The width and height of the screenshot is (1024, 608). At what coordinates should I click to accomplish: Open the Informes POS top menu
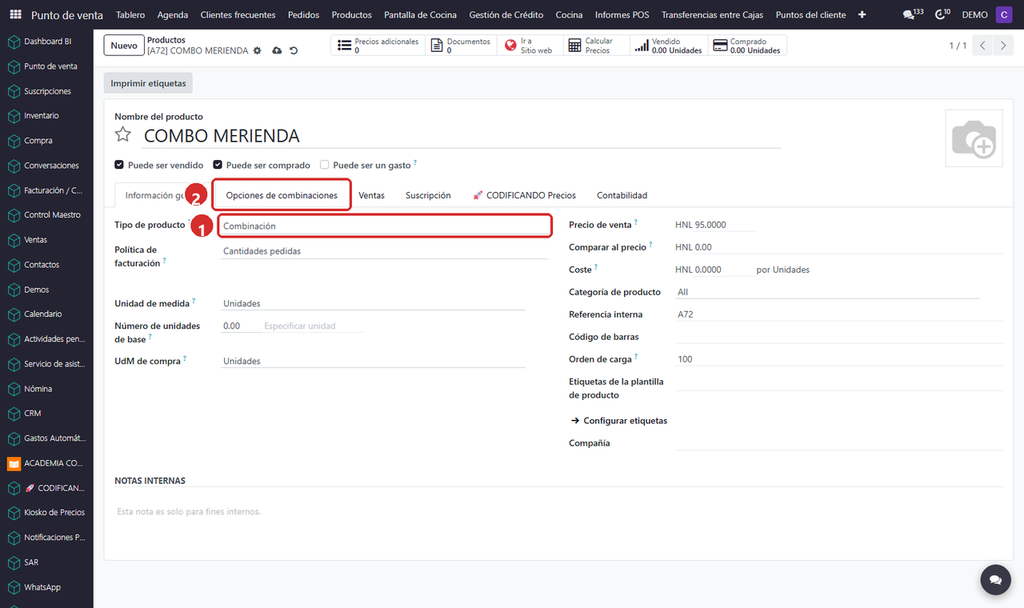[622, 14]
